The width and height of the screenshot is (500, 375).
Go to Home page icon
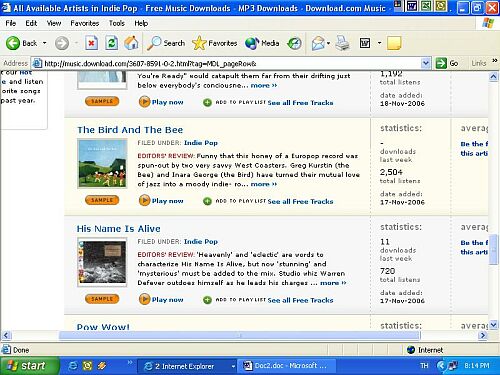(131, 43)
